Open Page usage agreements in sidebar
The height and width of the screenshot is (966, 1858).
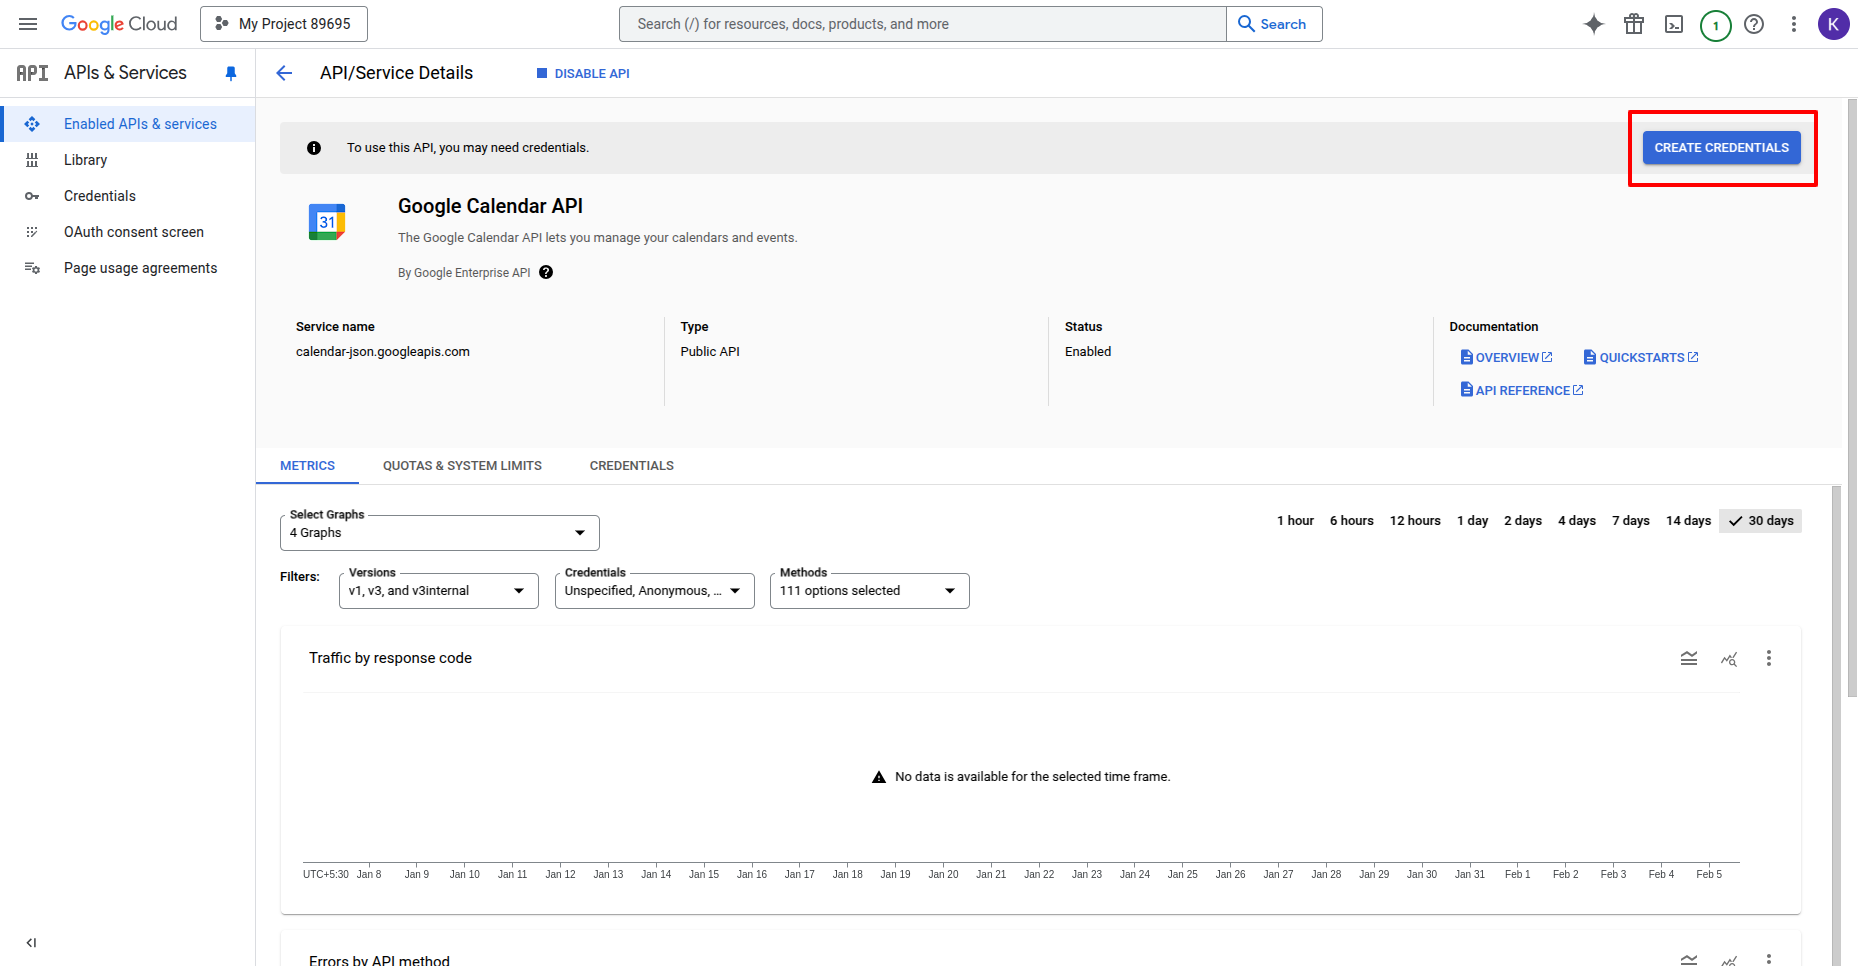click(128, 268)
